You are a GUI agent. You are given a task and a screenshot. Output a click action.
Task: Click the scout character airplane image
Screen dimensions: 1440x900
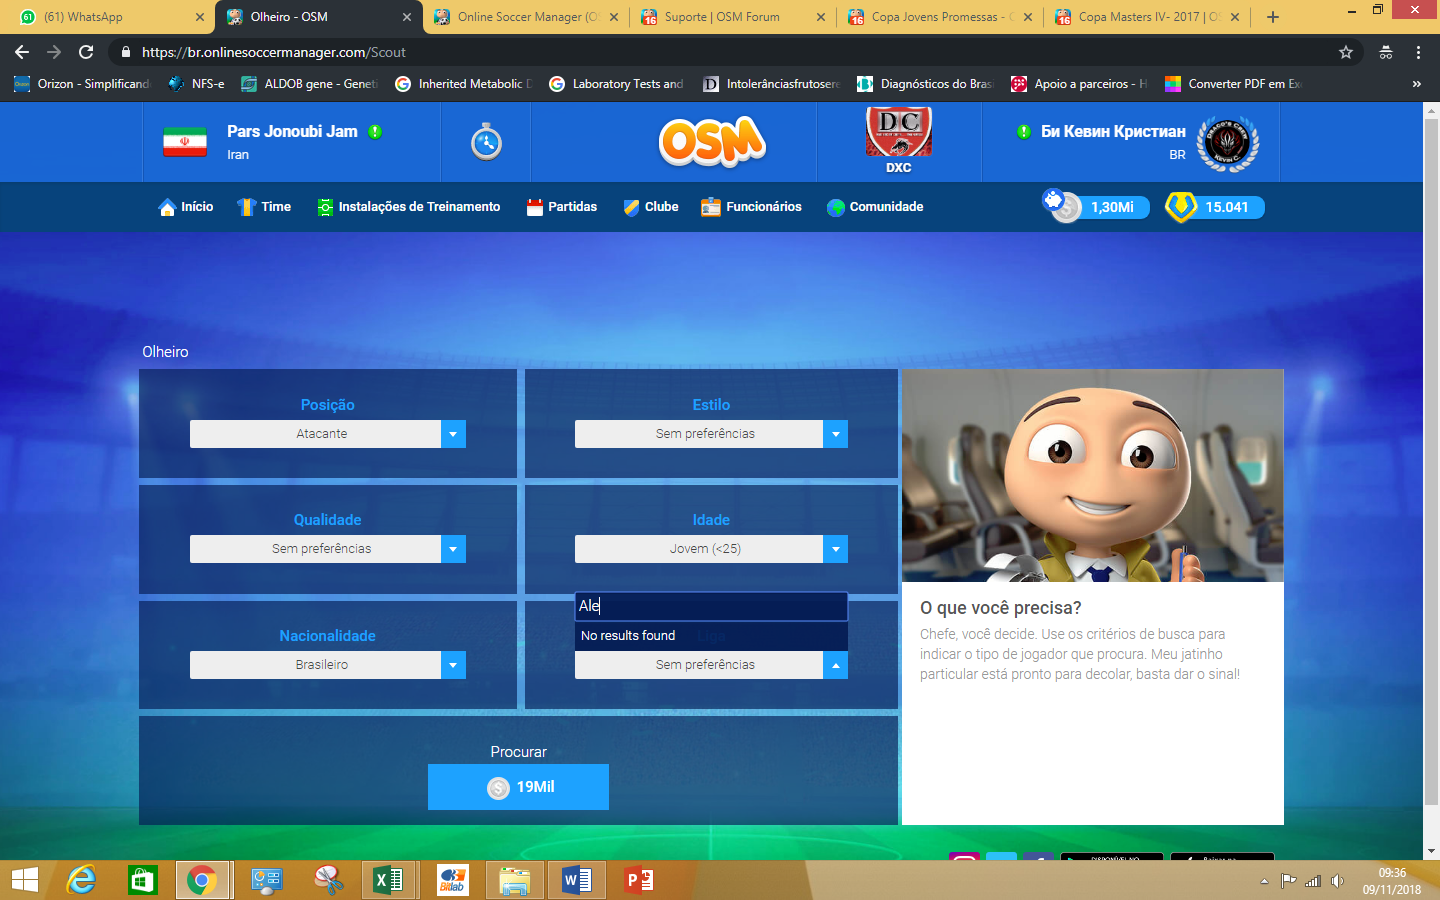1093,475
